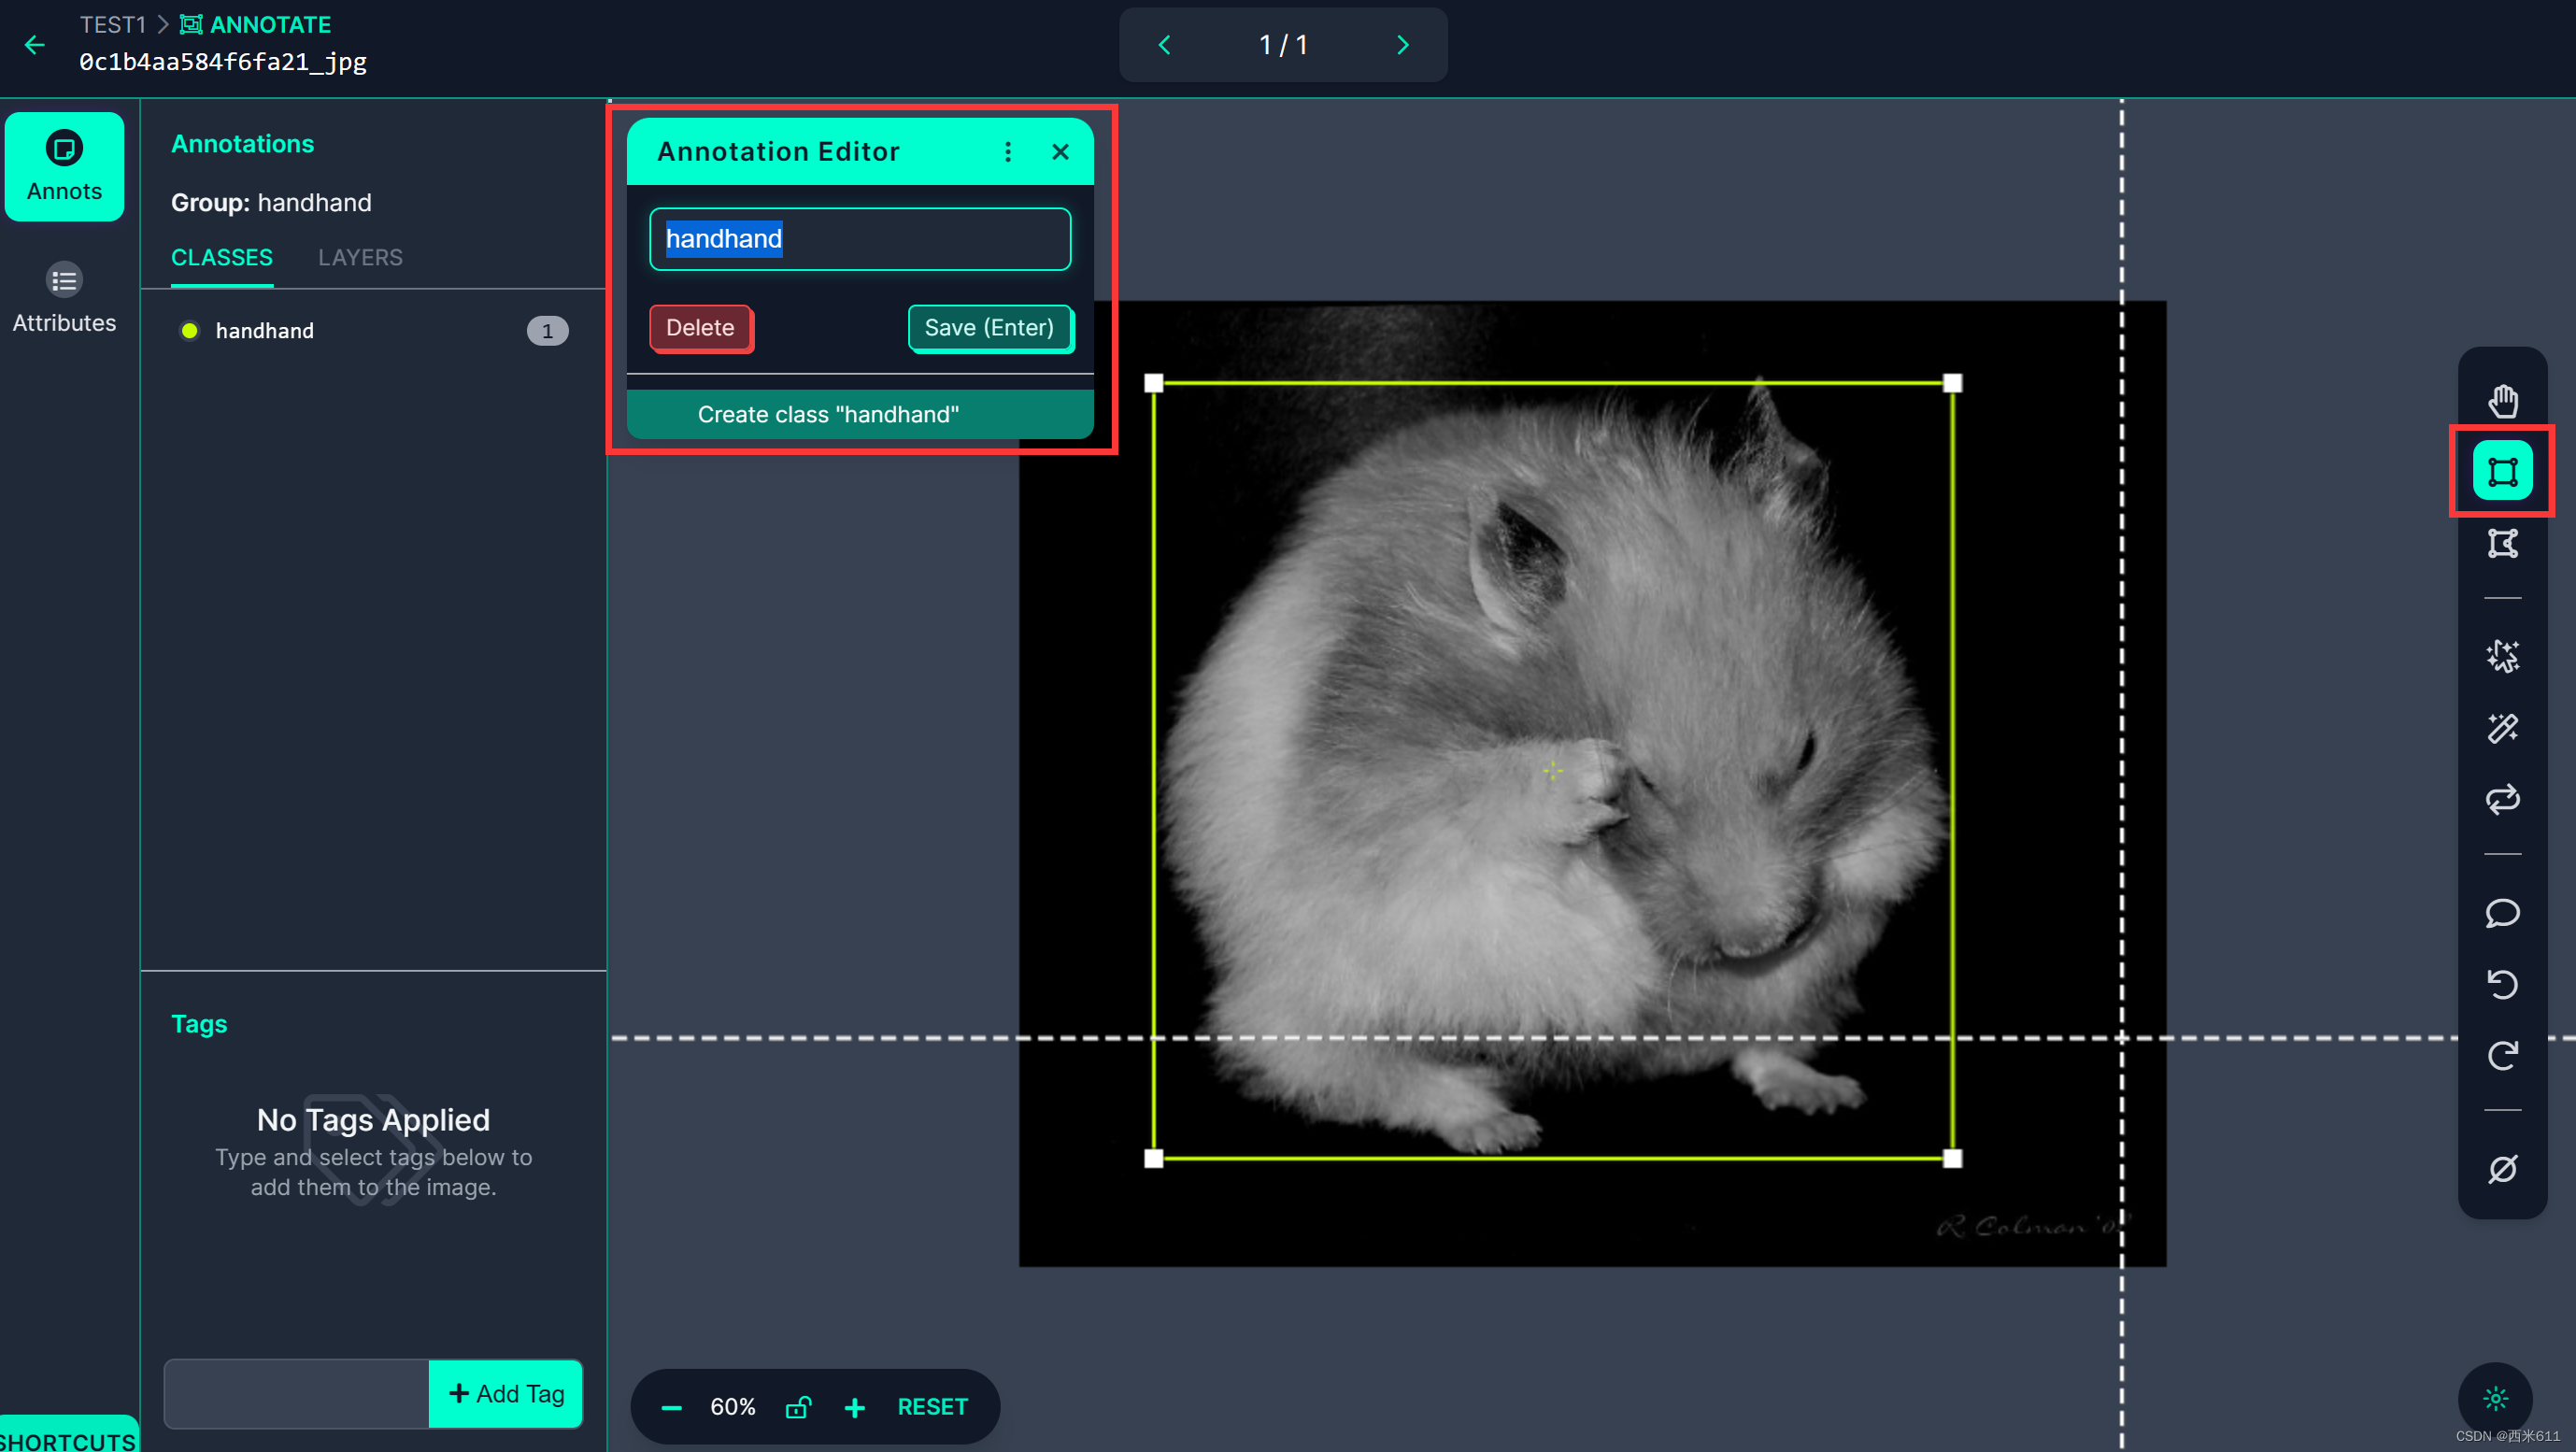Redo the last action

point(2502,1055)
